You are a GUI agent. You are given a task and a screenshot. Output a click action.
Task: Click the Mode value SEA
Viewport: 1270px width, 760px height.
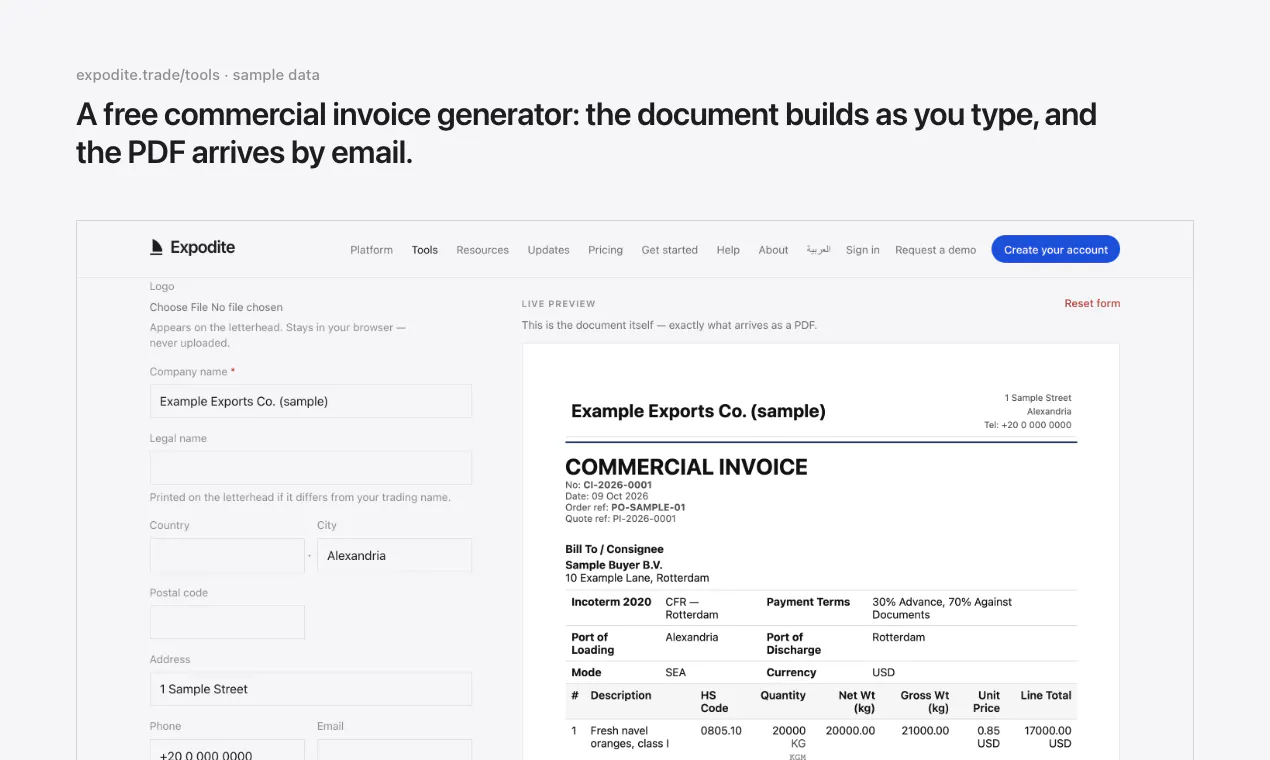[x=676, y=673]
